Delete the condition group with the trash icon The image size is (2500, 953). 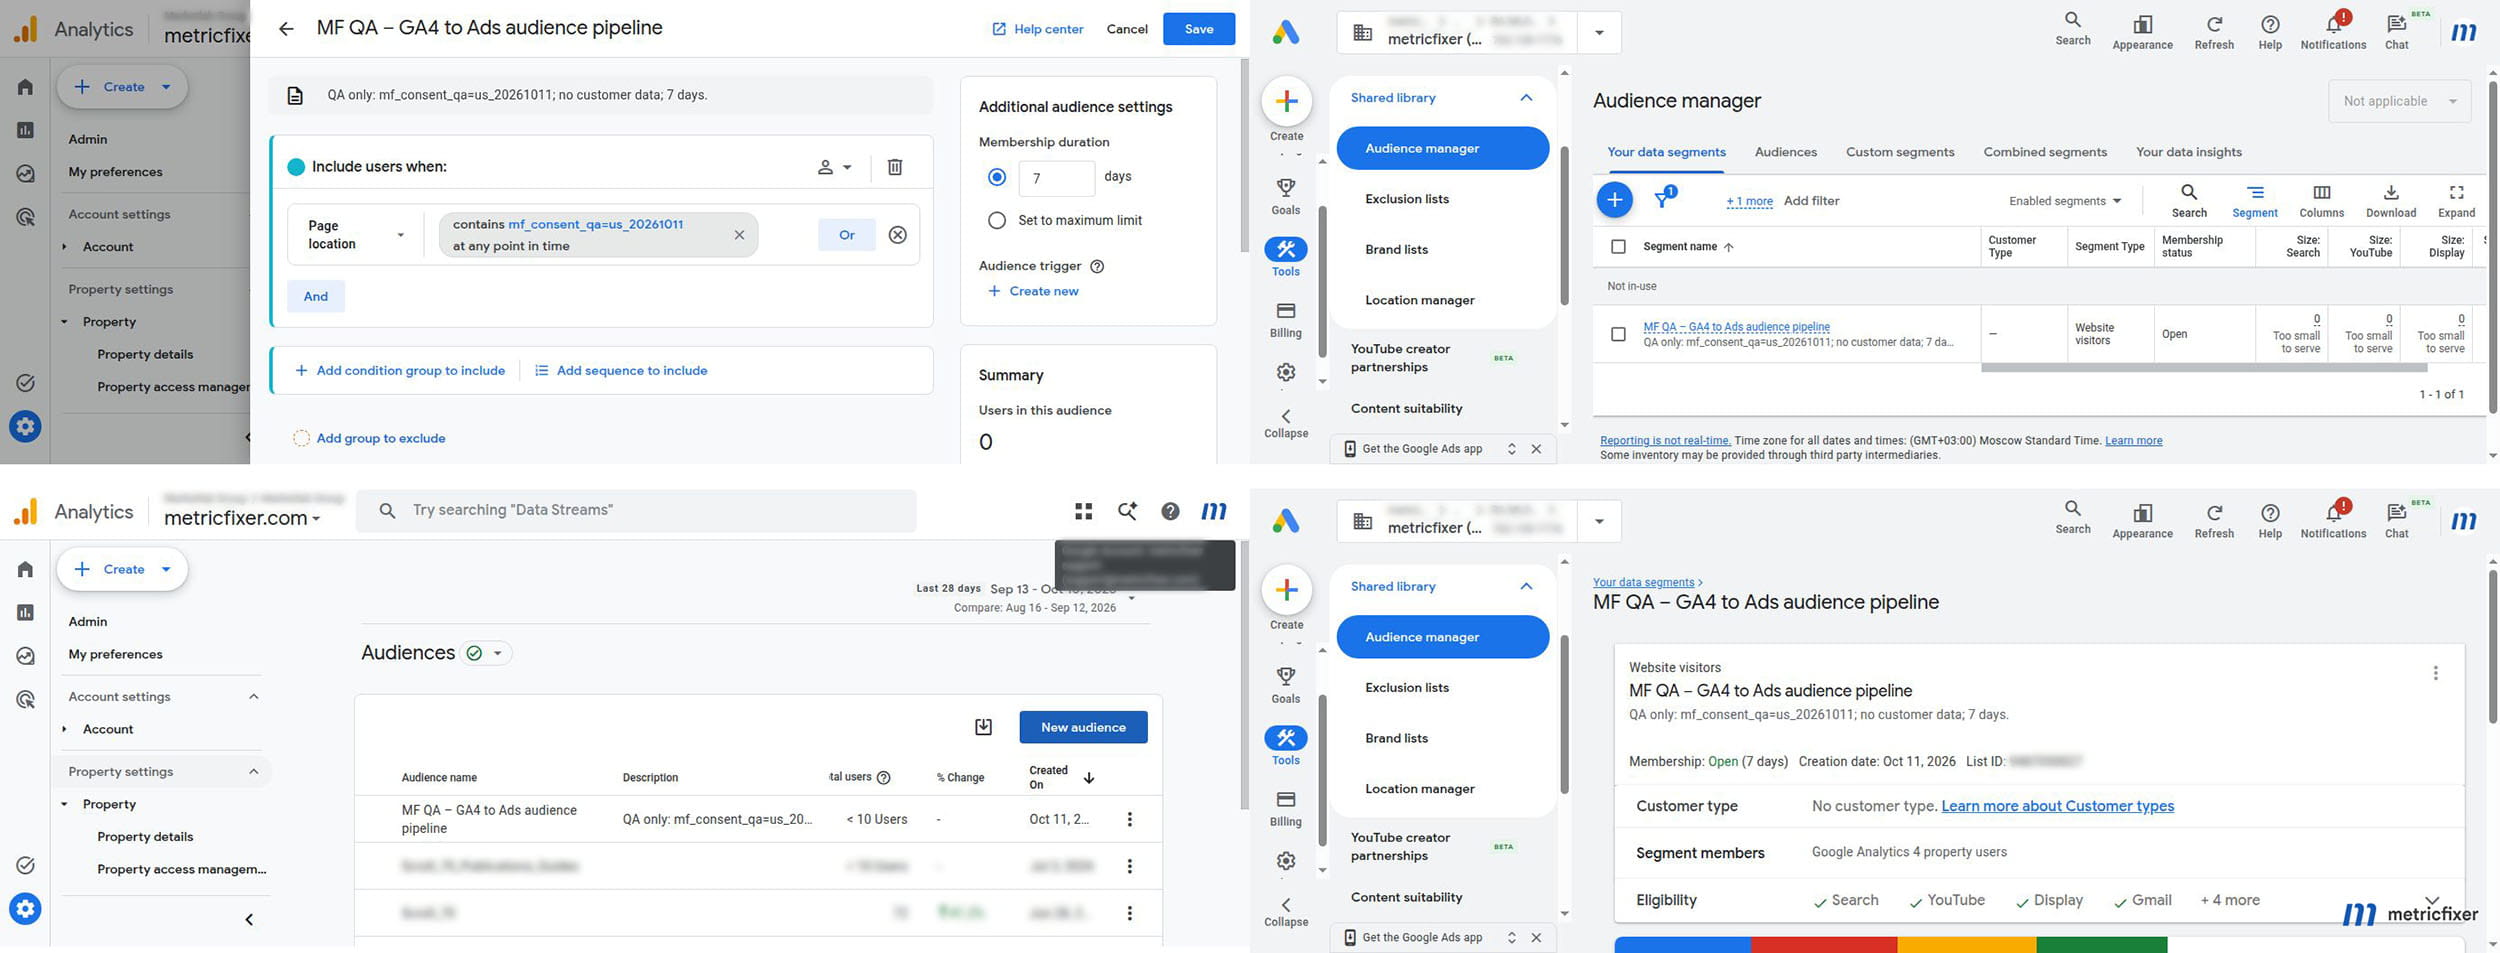(895, 167)
